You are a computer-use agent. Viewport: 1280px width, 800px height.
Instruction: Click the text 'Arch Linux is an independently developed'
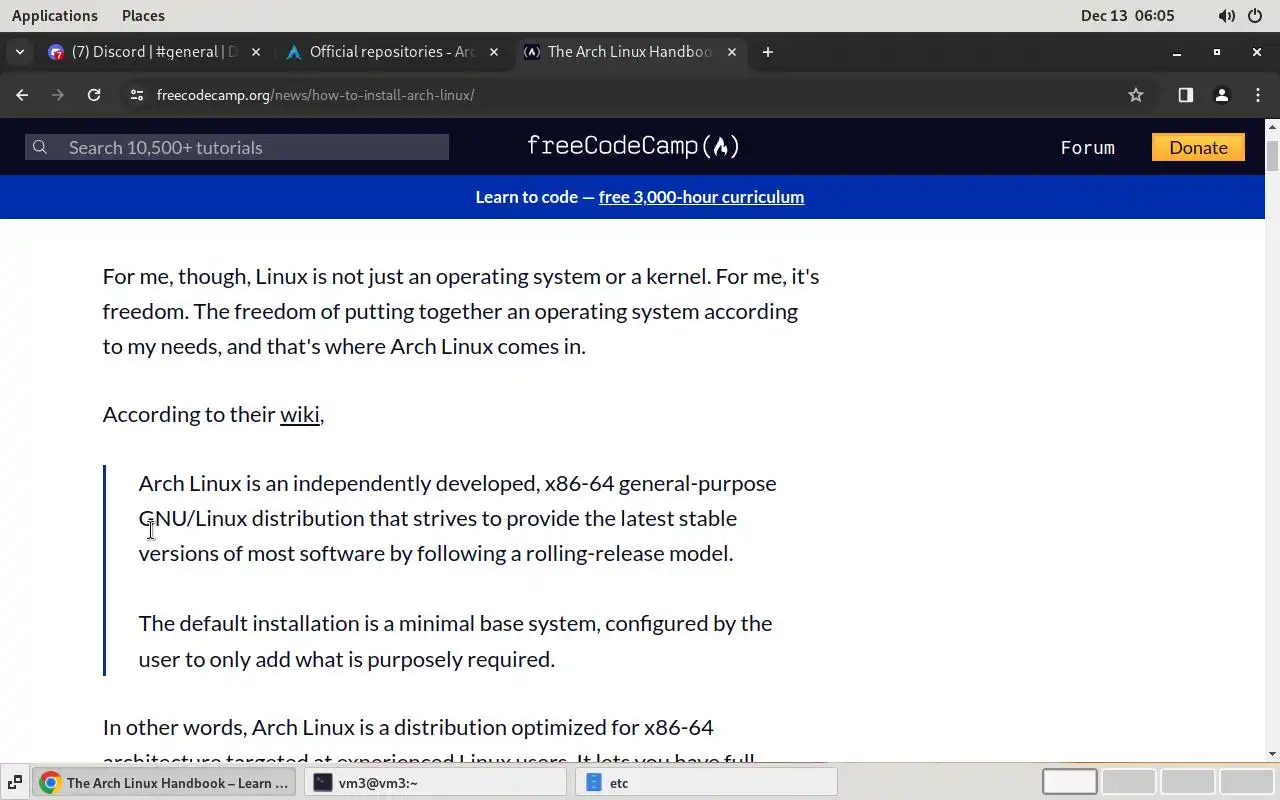pyautogui.click(x=339, y=484)
